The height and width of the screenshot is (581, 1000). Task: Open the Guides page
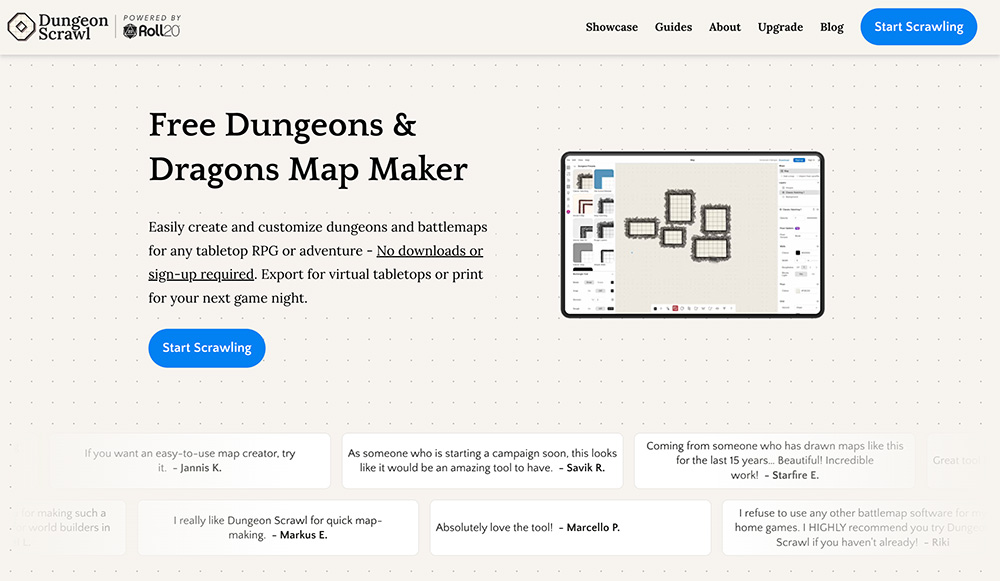673,27
